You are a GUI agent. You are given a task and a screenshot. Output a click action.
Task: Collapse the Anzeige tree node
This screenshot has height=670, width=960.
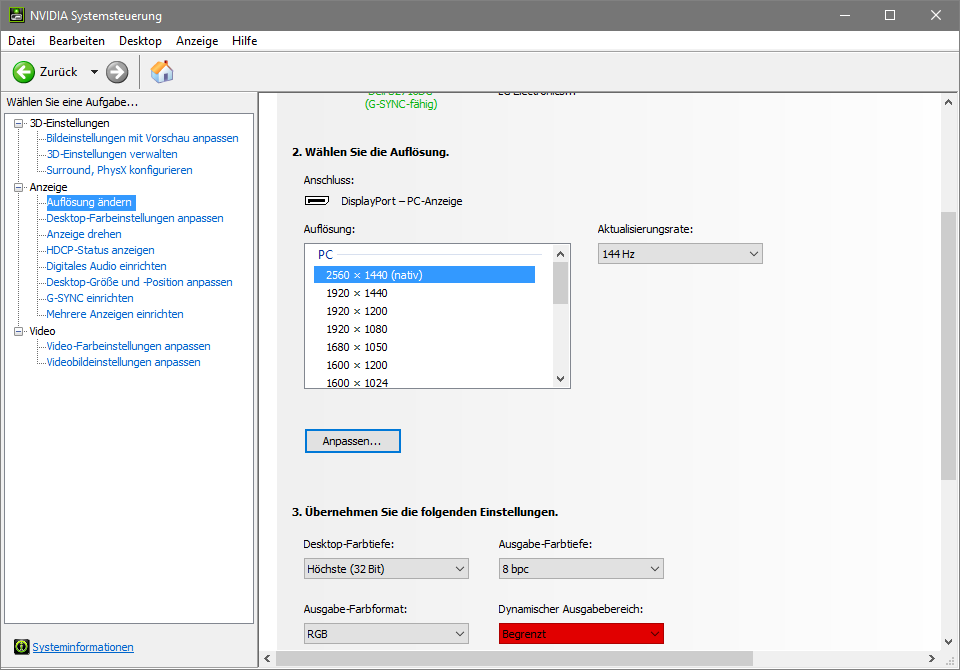pos(19,187)
